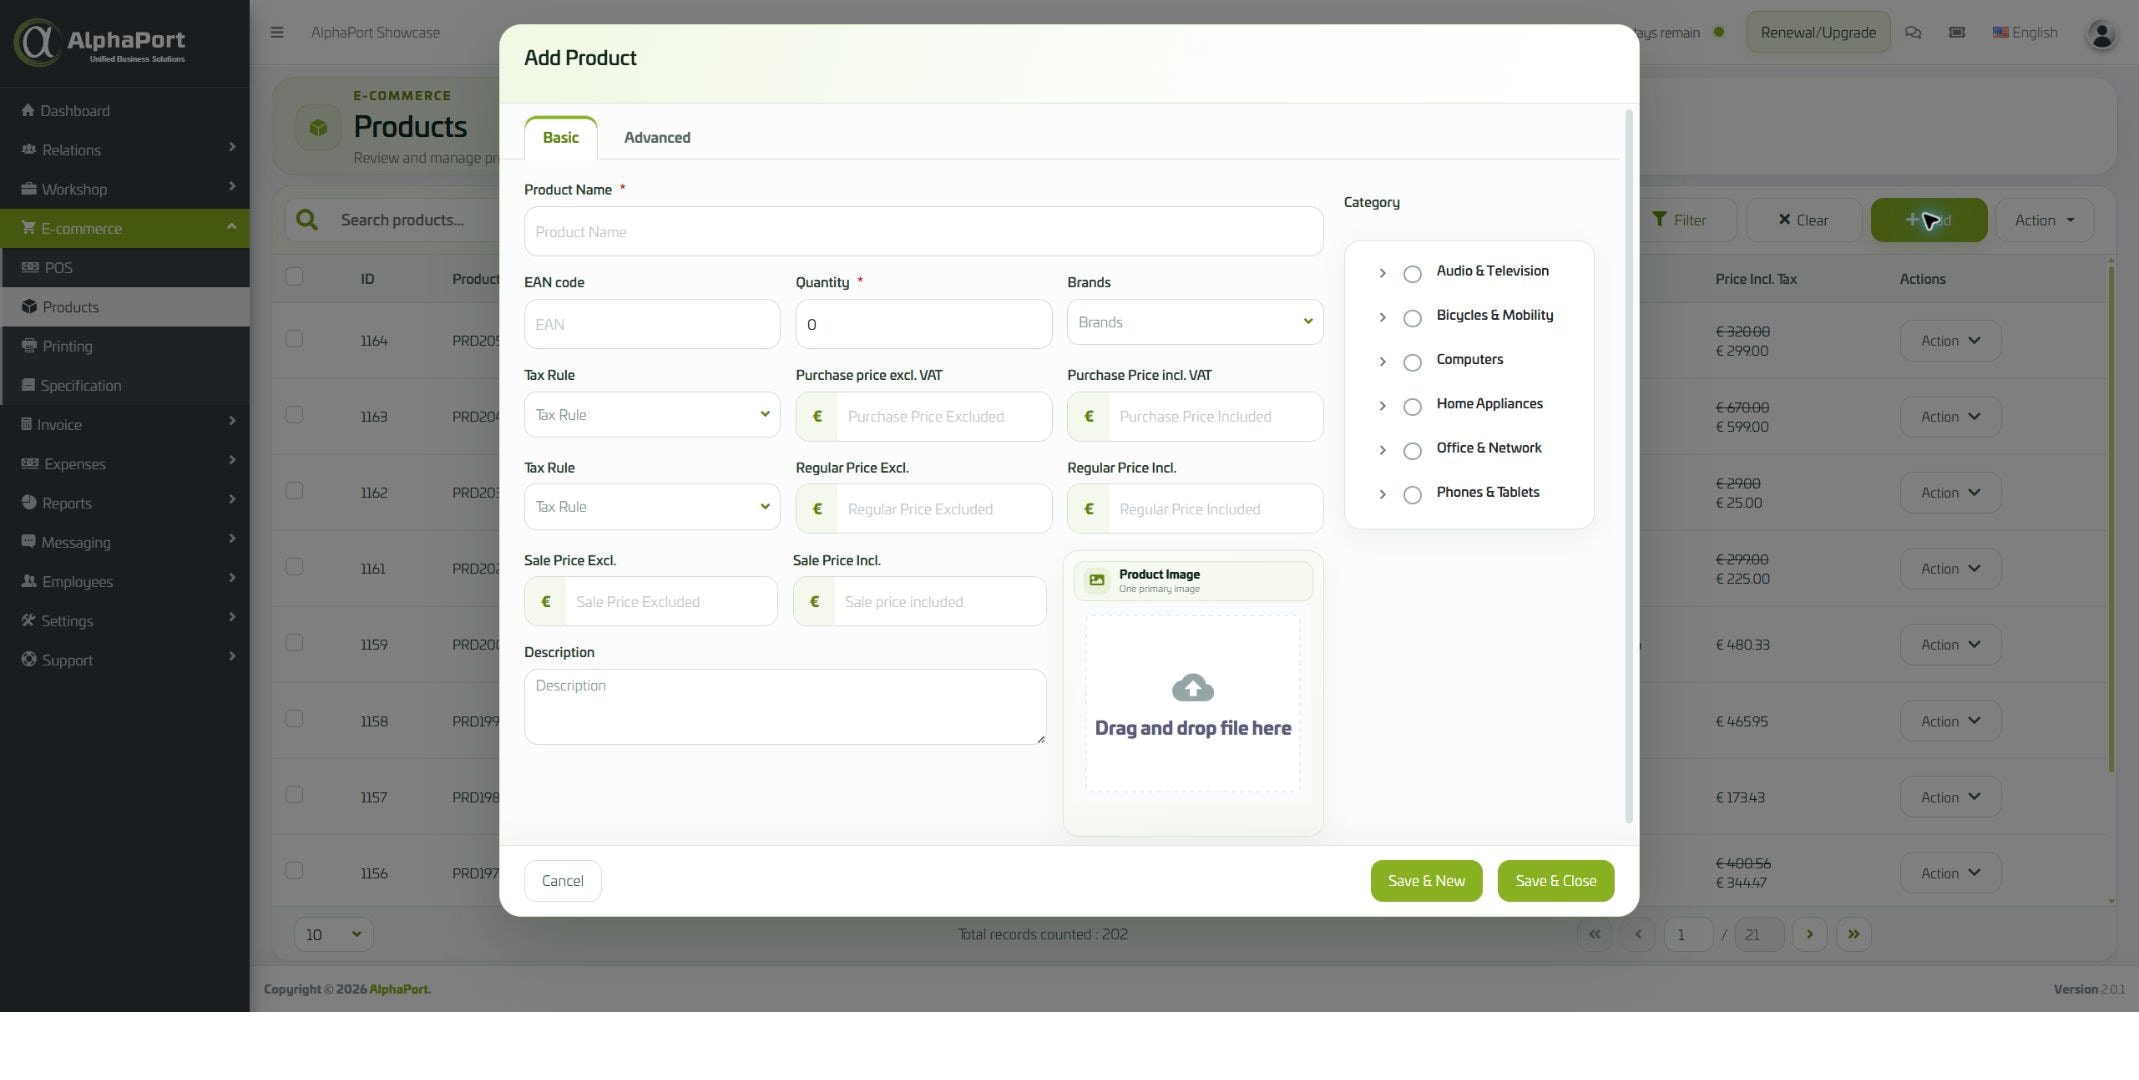Select the Home Appliances category radio

click(1412, 406)
